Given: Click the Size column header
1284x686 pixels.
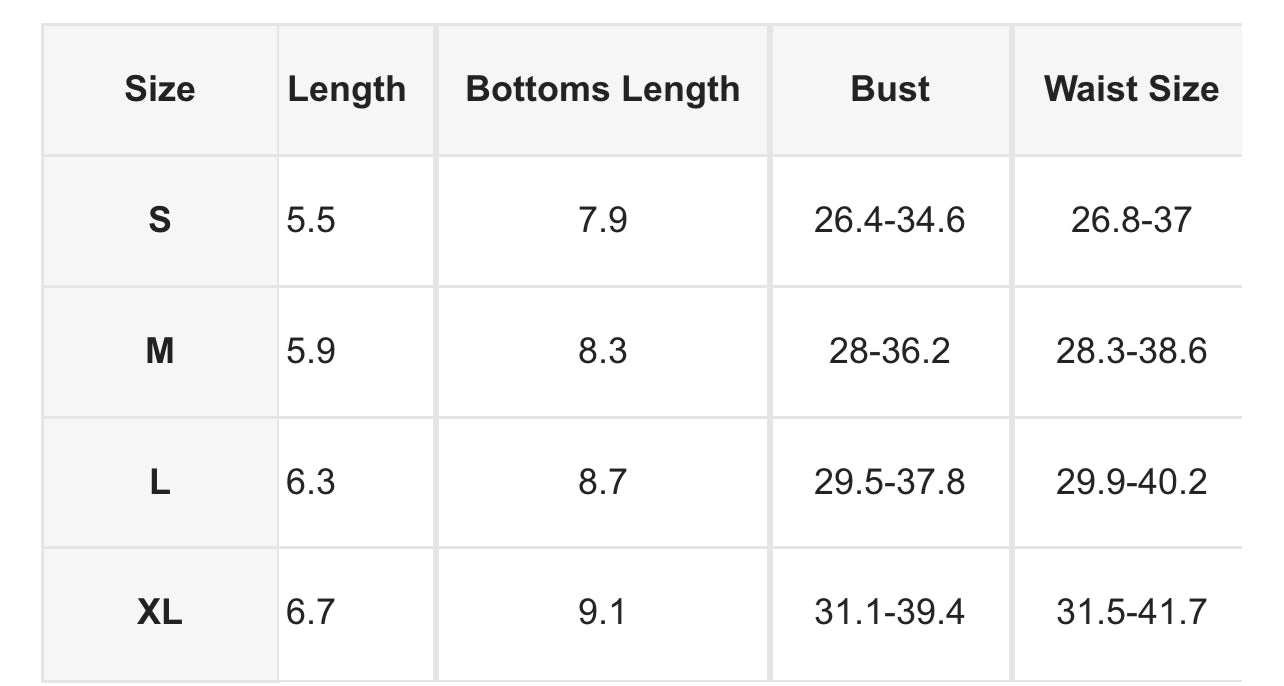Looking at the screenshot, I should (160, 90).
